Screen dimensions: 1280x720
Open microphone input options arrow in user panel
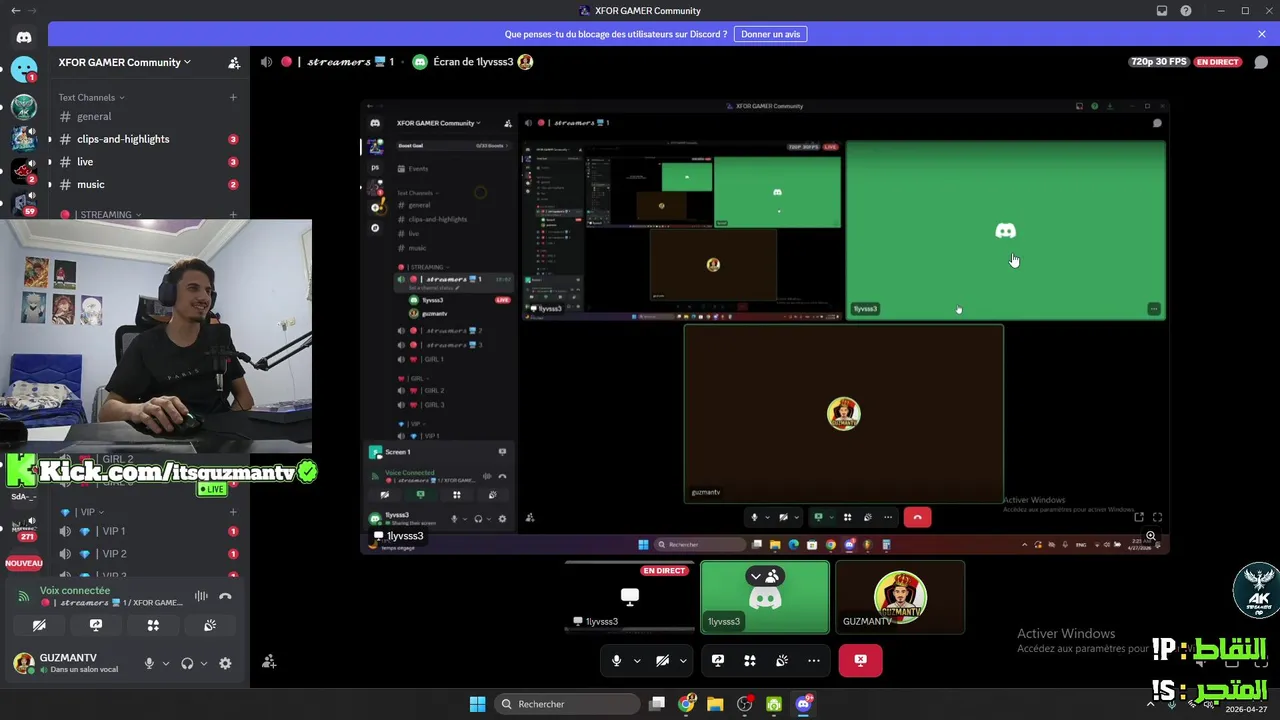[x=166, y=663]
